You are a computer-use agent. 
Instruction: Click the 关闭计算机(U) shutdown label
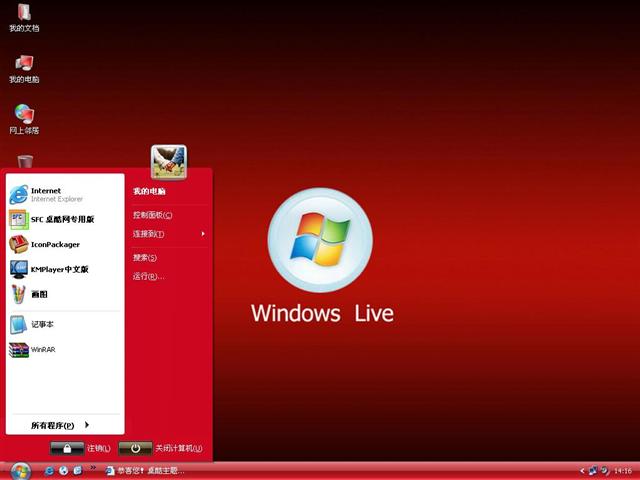coord(179,449)
